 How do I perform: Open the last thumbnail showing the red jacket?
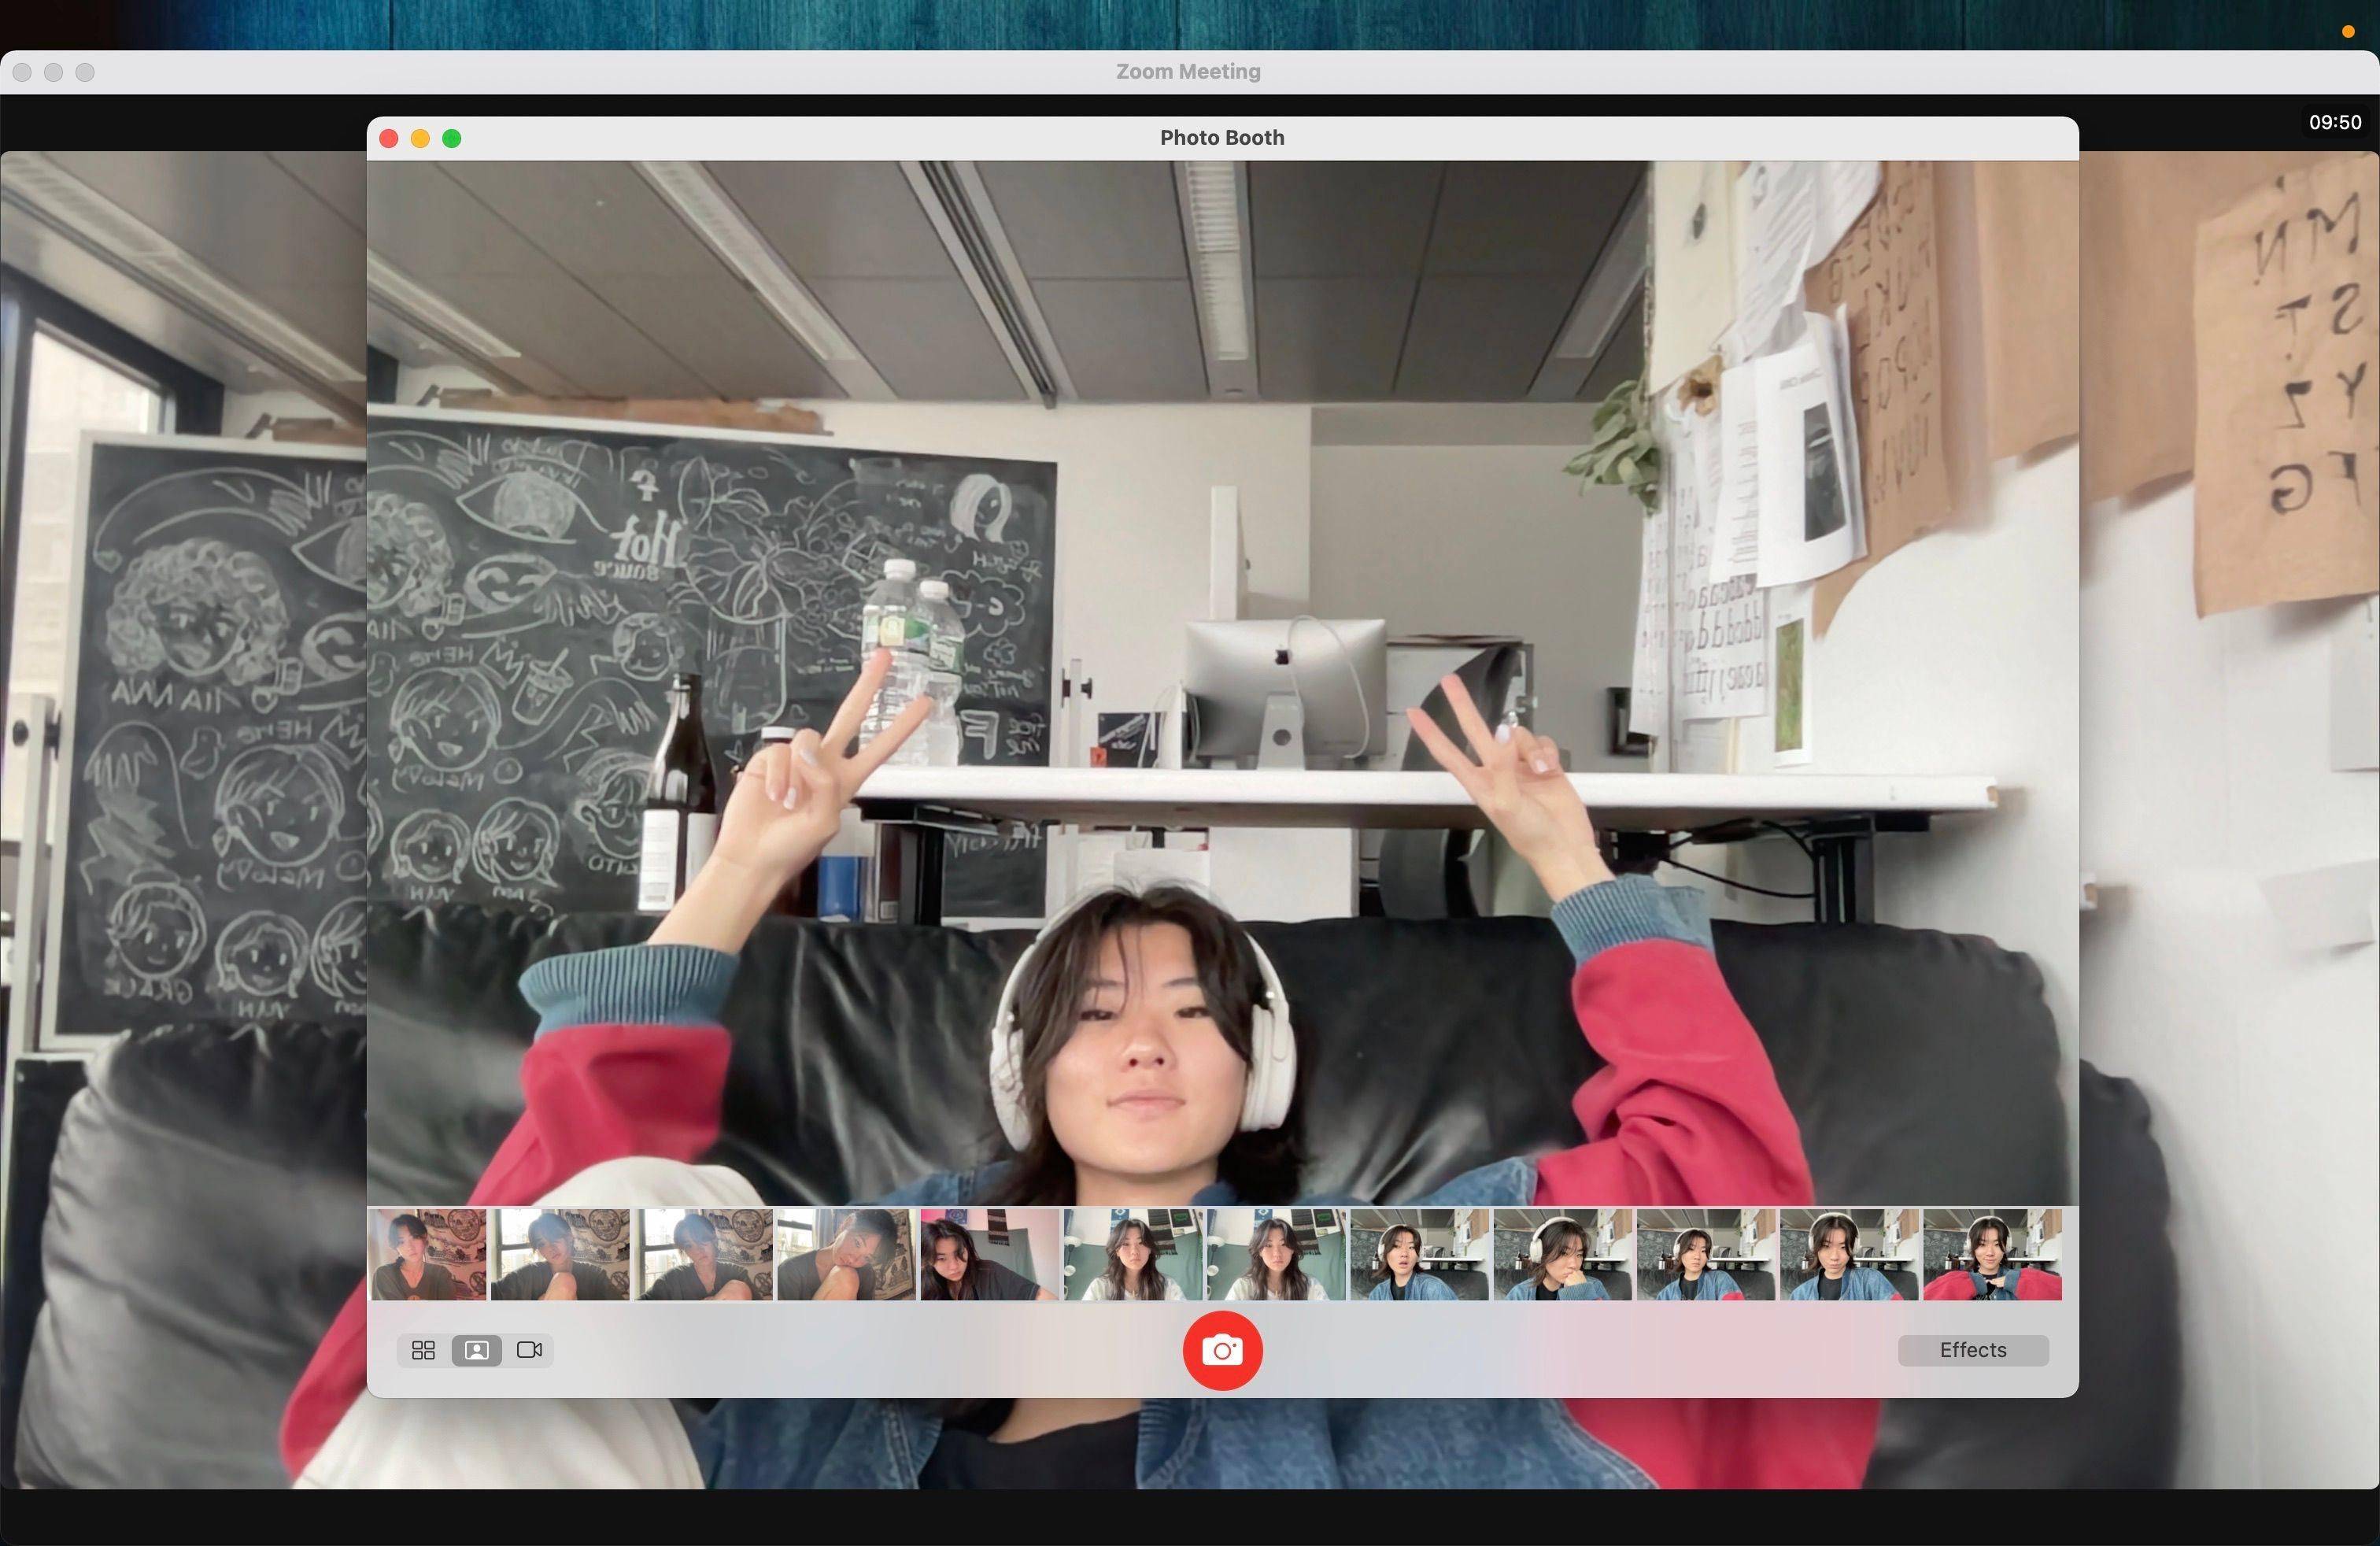(1992, 1254)
